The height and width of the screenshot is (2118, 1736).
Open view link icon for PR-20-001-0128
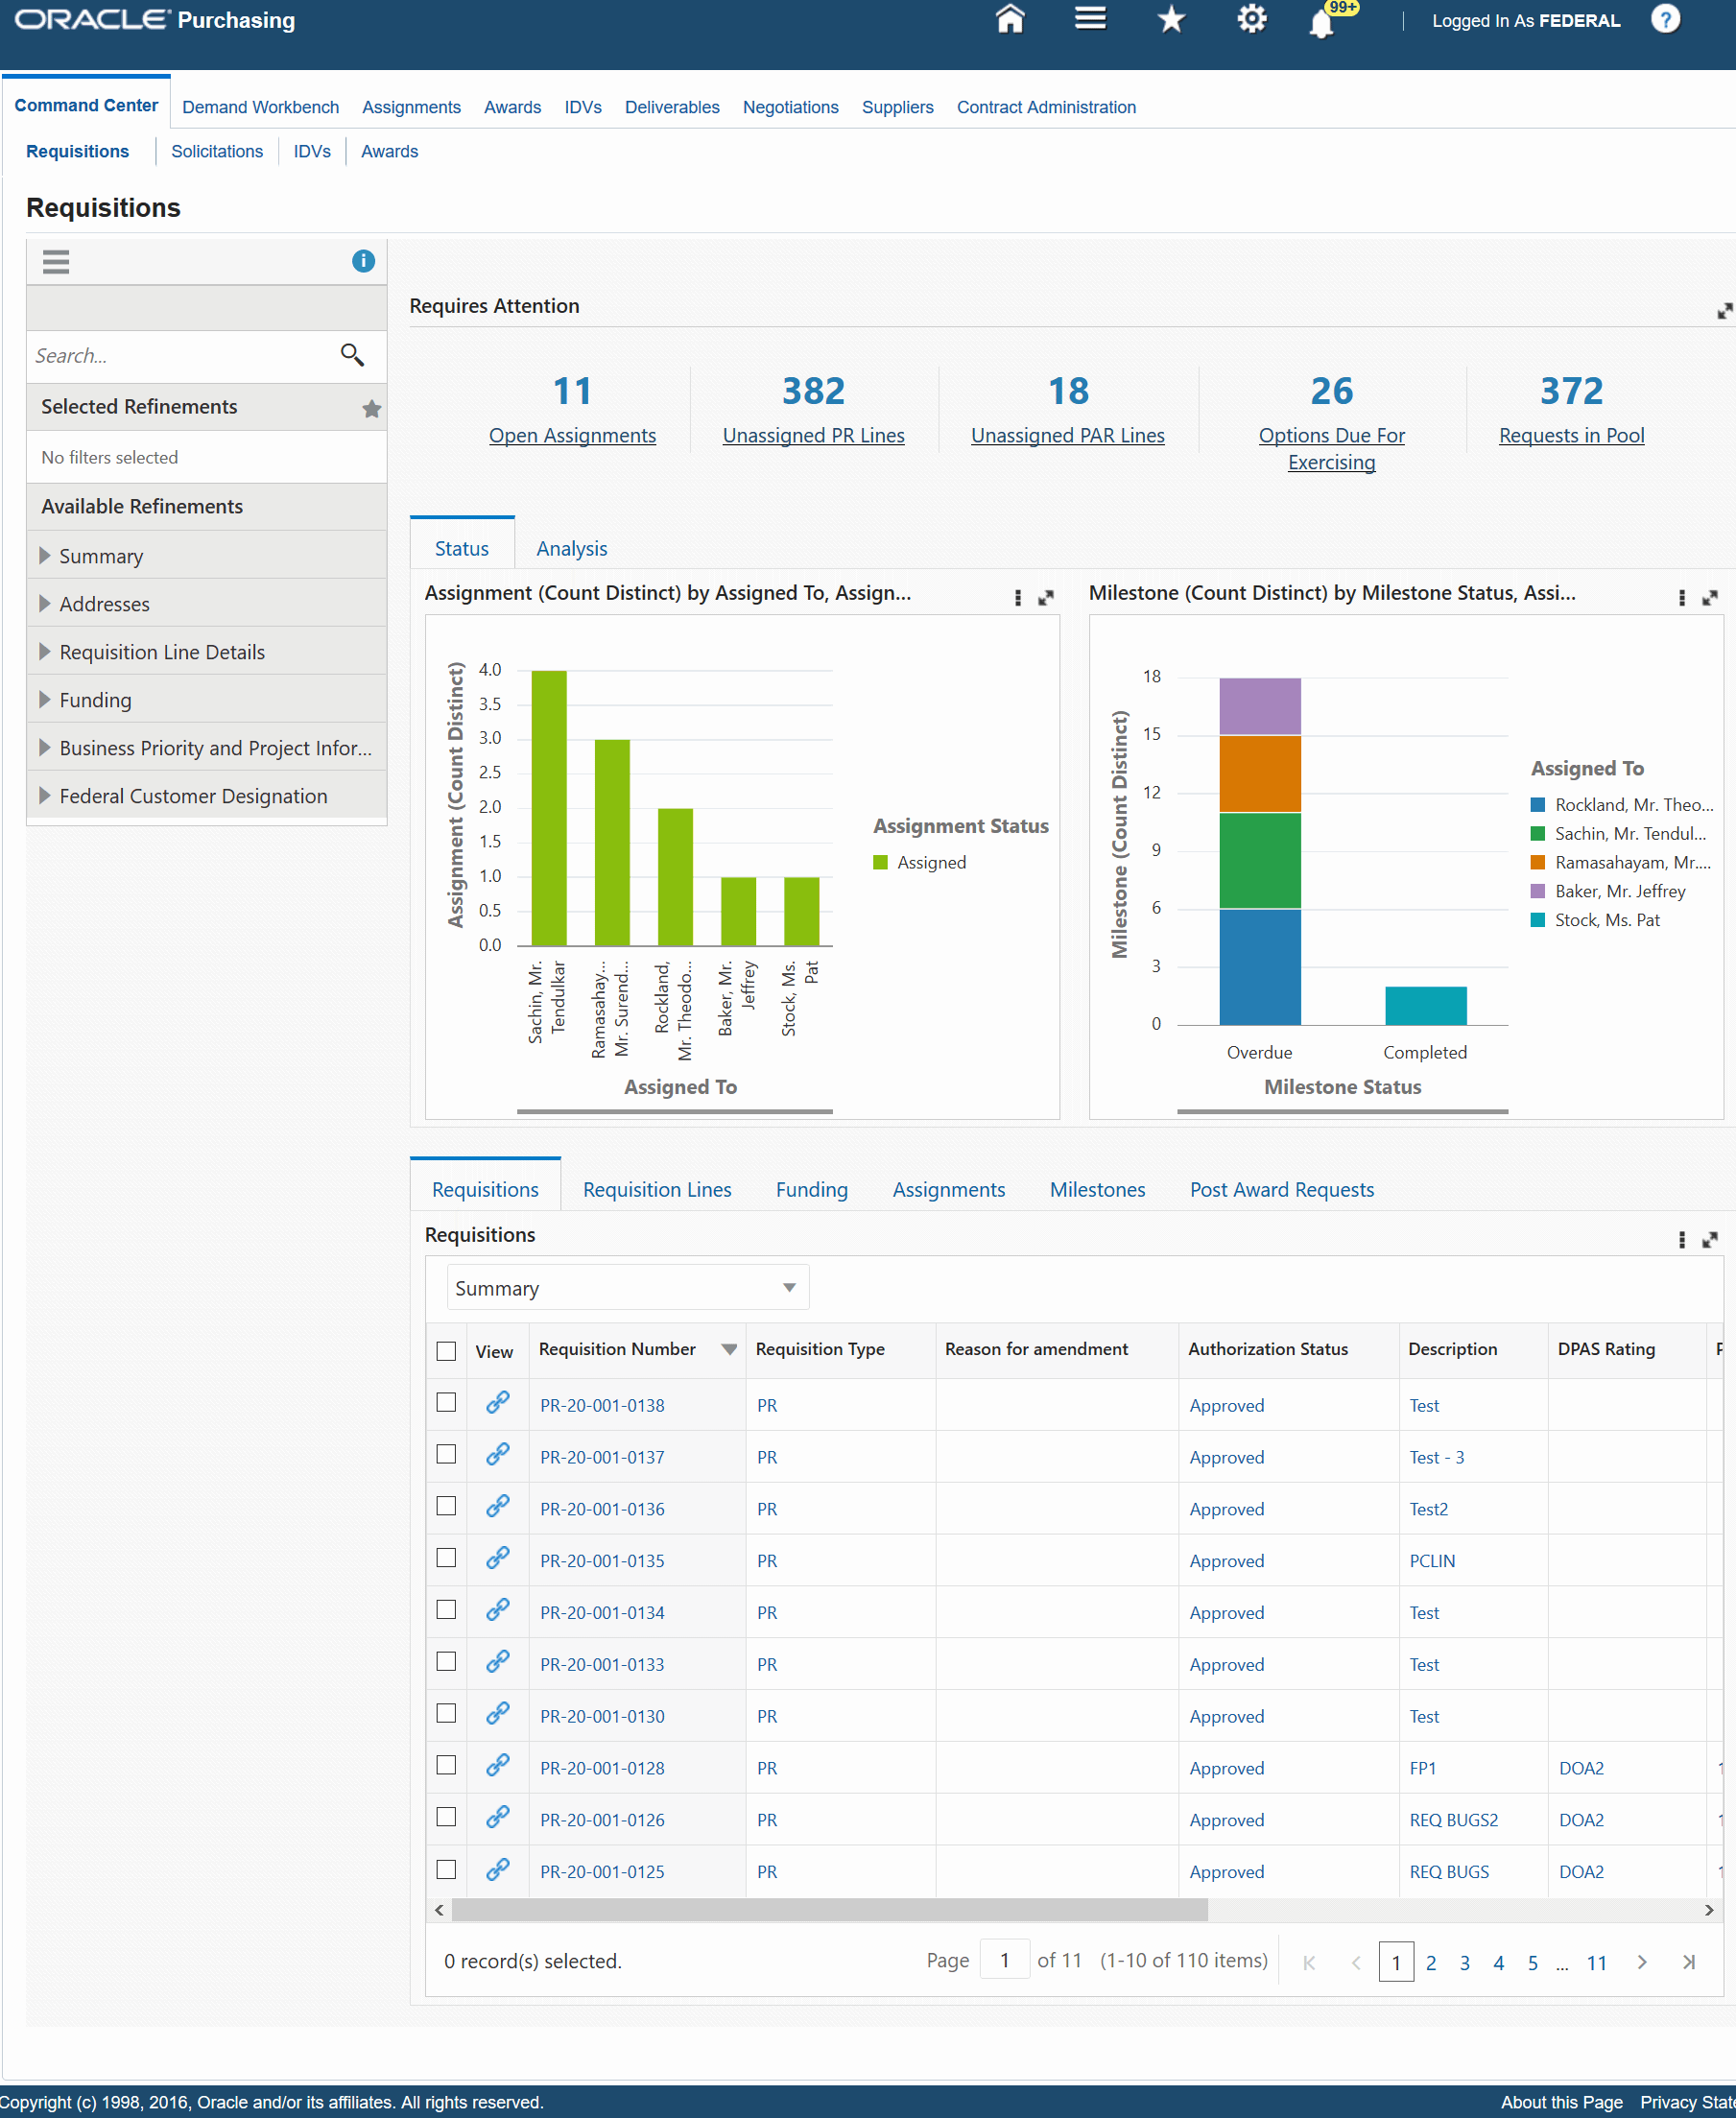(498, 1766)
